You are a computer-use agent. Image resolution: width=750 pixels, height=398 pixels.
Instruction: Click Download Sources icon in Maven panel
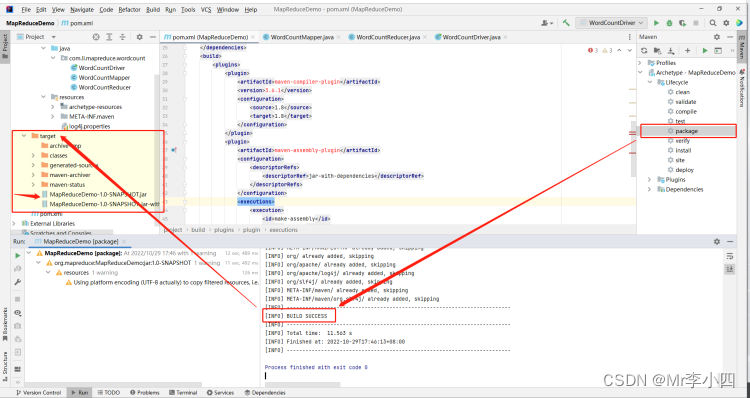point(671,50)
